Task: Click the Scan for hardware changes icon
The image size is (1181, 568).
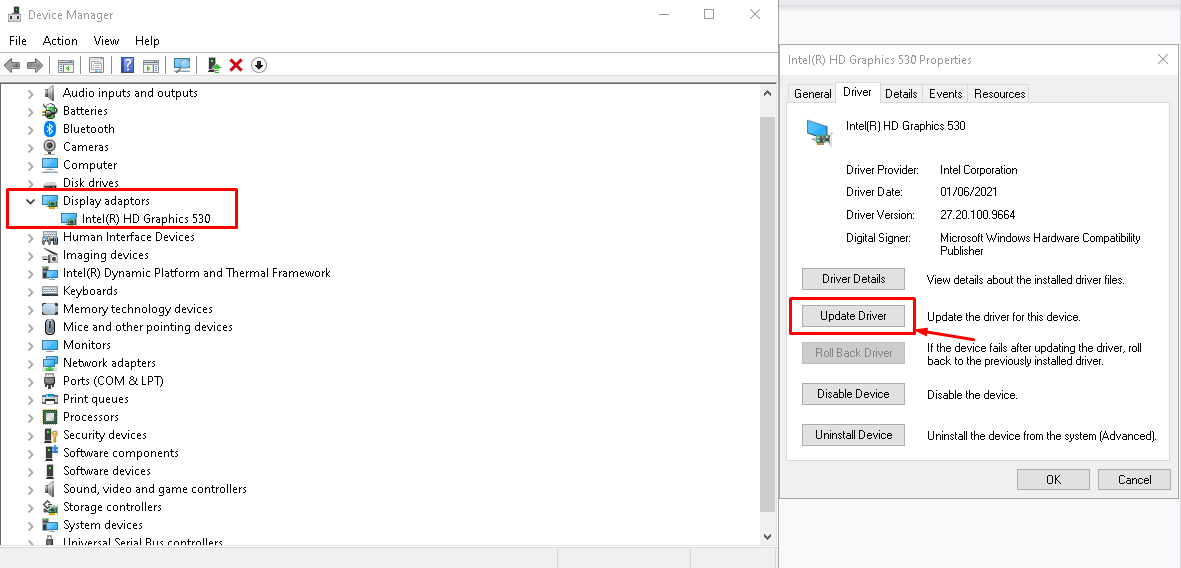Action: point(182,66)
